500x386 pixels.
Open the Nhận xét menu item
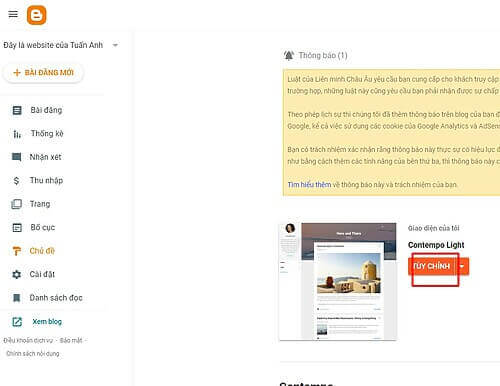pos(45,157)
